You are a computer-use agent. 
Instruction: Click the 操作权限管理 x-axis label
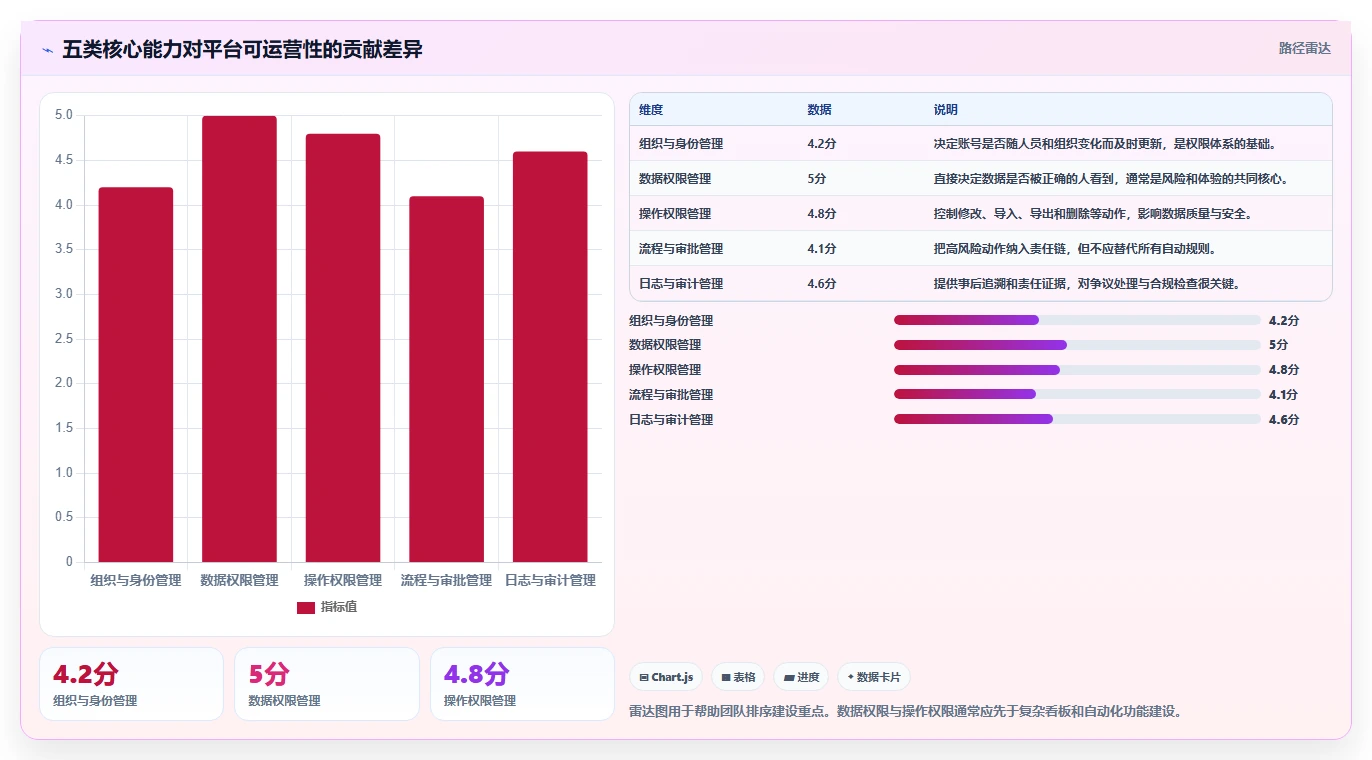click(343, 580)
